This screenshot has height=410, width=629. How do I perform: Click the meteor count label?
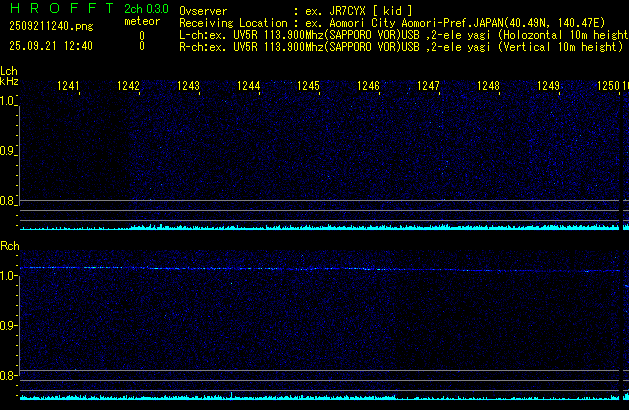tap(141, 22)
